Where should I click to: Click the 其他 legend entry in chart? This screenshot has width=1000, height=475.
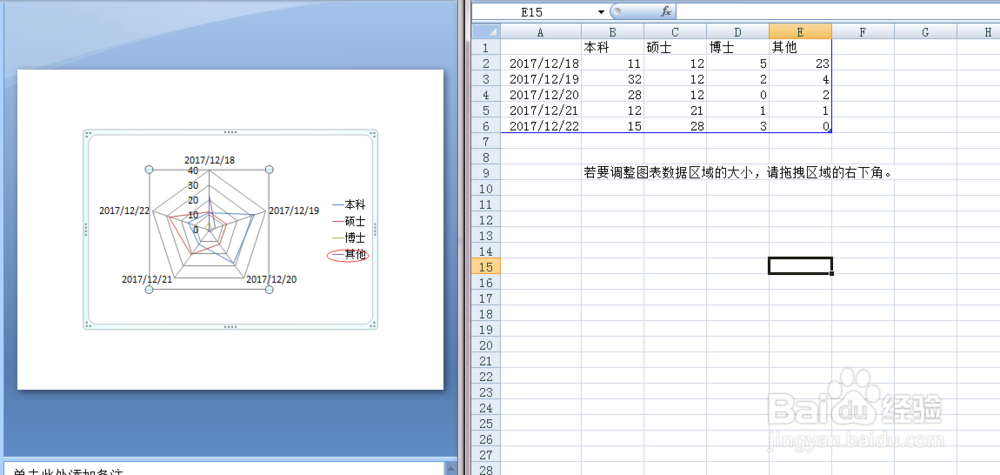click(x=349, y=255)
